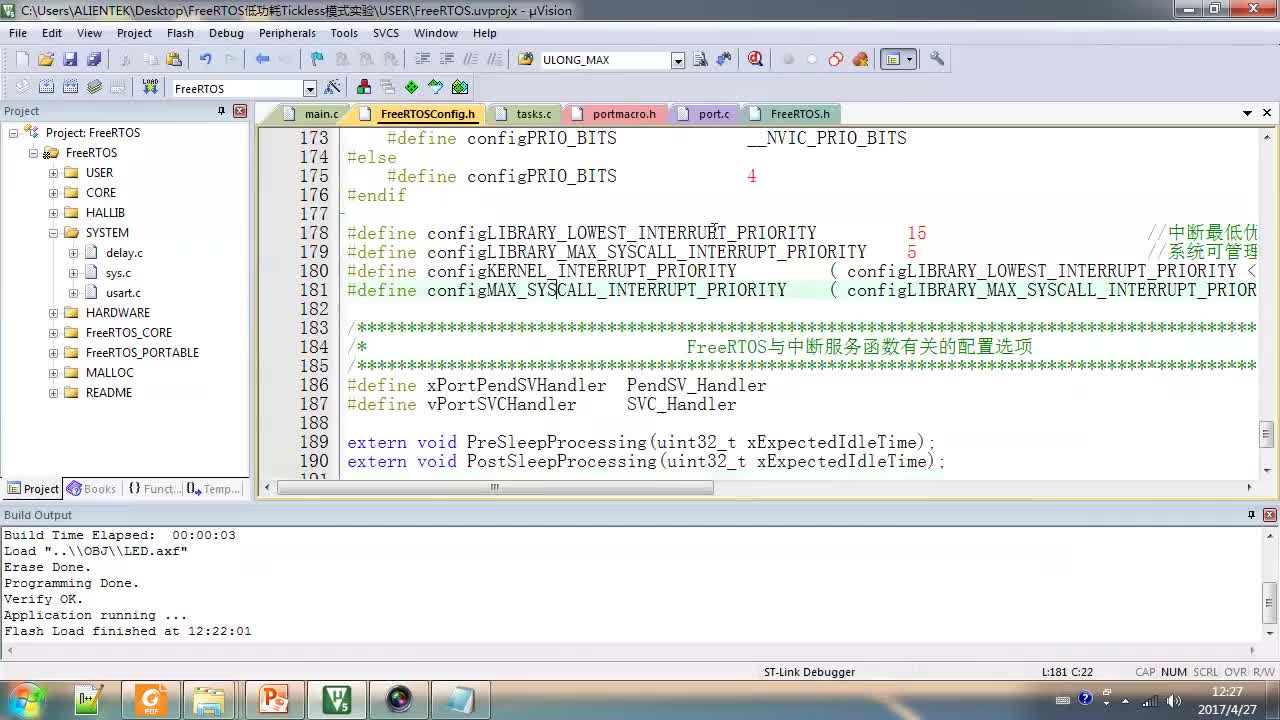Image resolution: width=1280 pixels, height=720 pixels.
Task: Collapse the Project: FreeRTOS root node
Action: click(x=13, y=132)
